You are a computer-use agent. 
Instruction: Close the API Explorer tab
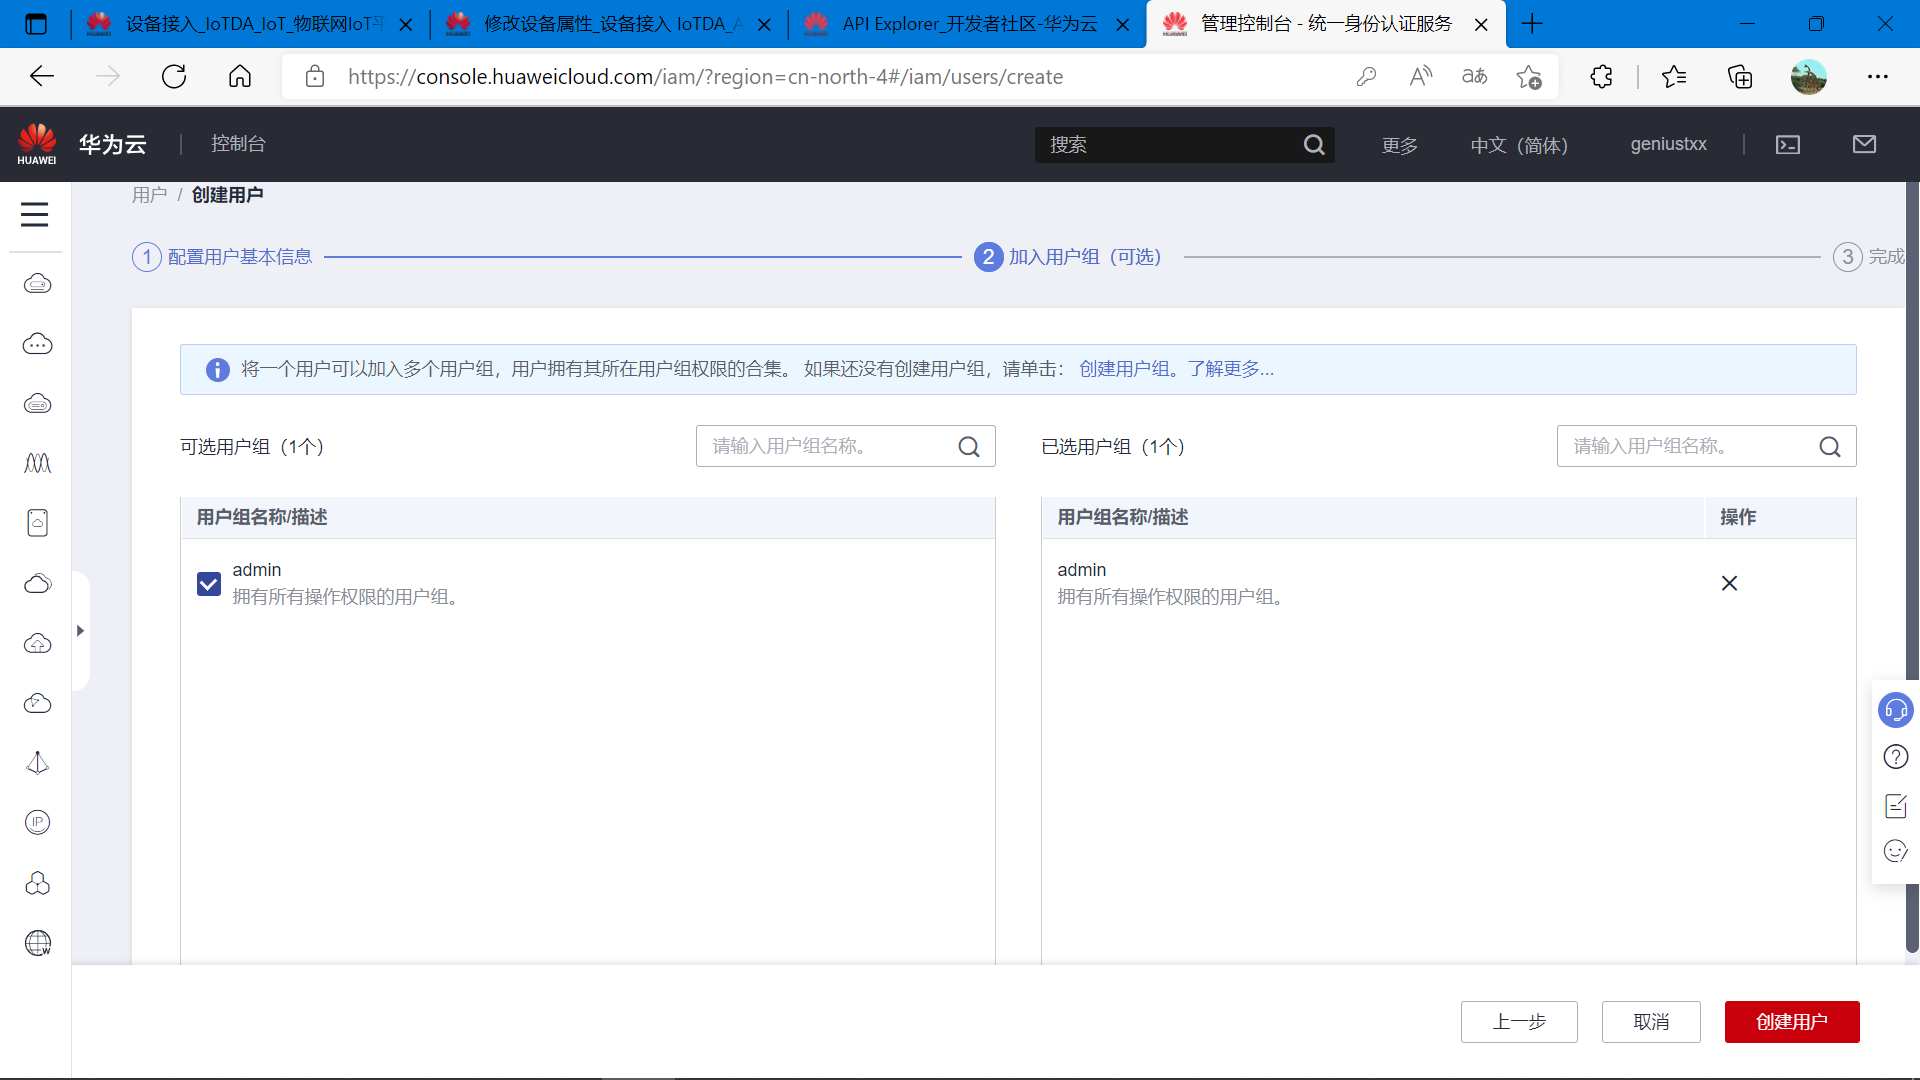[1123, 25]
